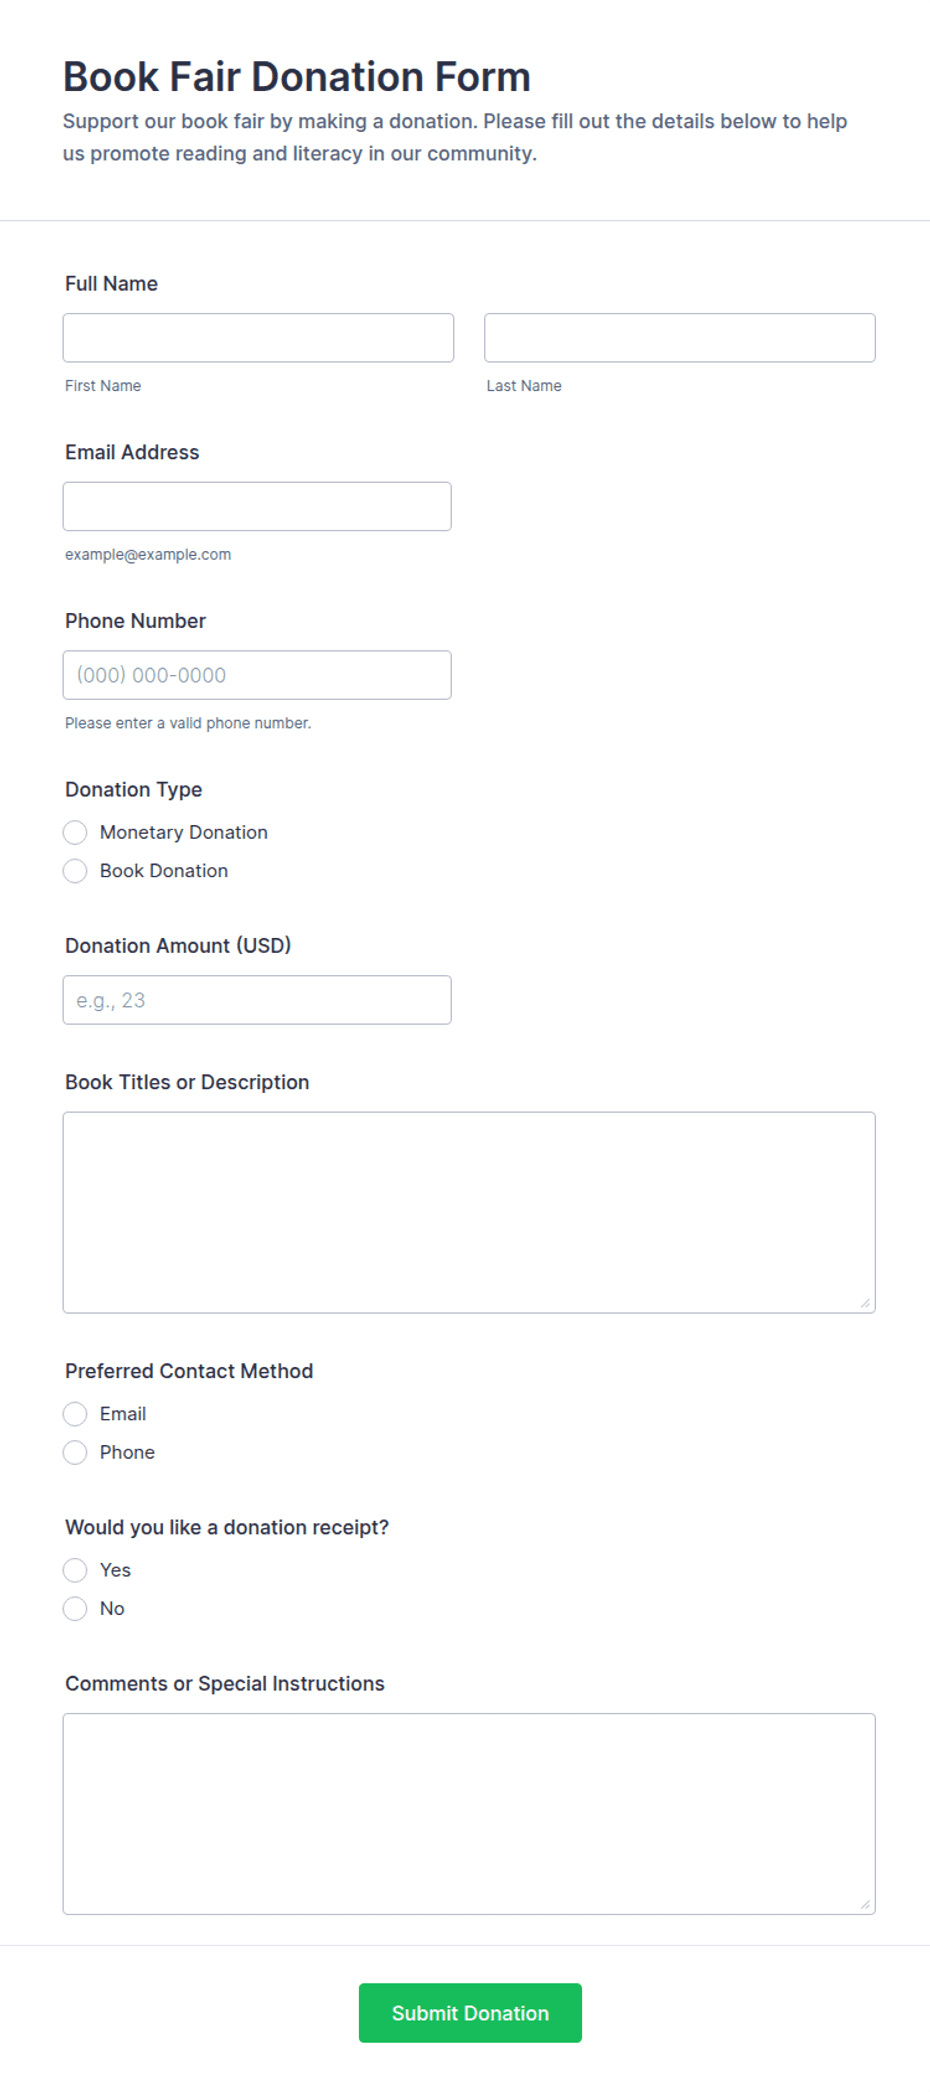Screen dimensions: 930x2092
Task: Click the Full Name field label
Action: point(111,284)
